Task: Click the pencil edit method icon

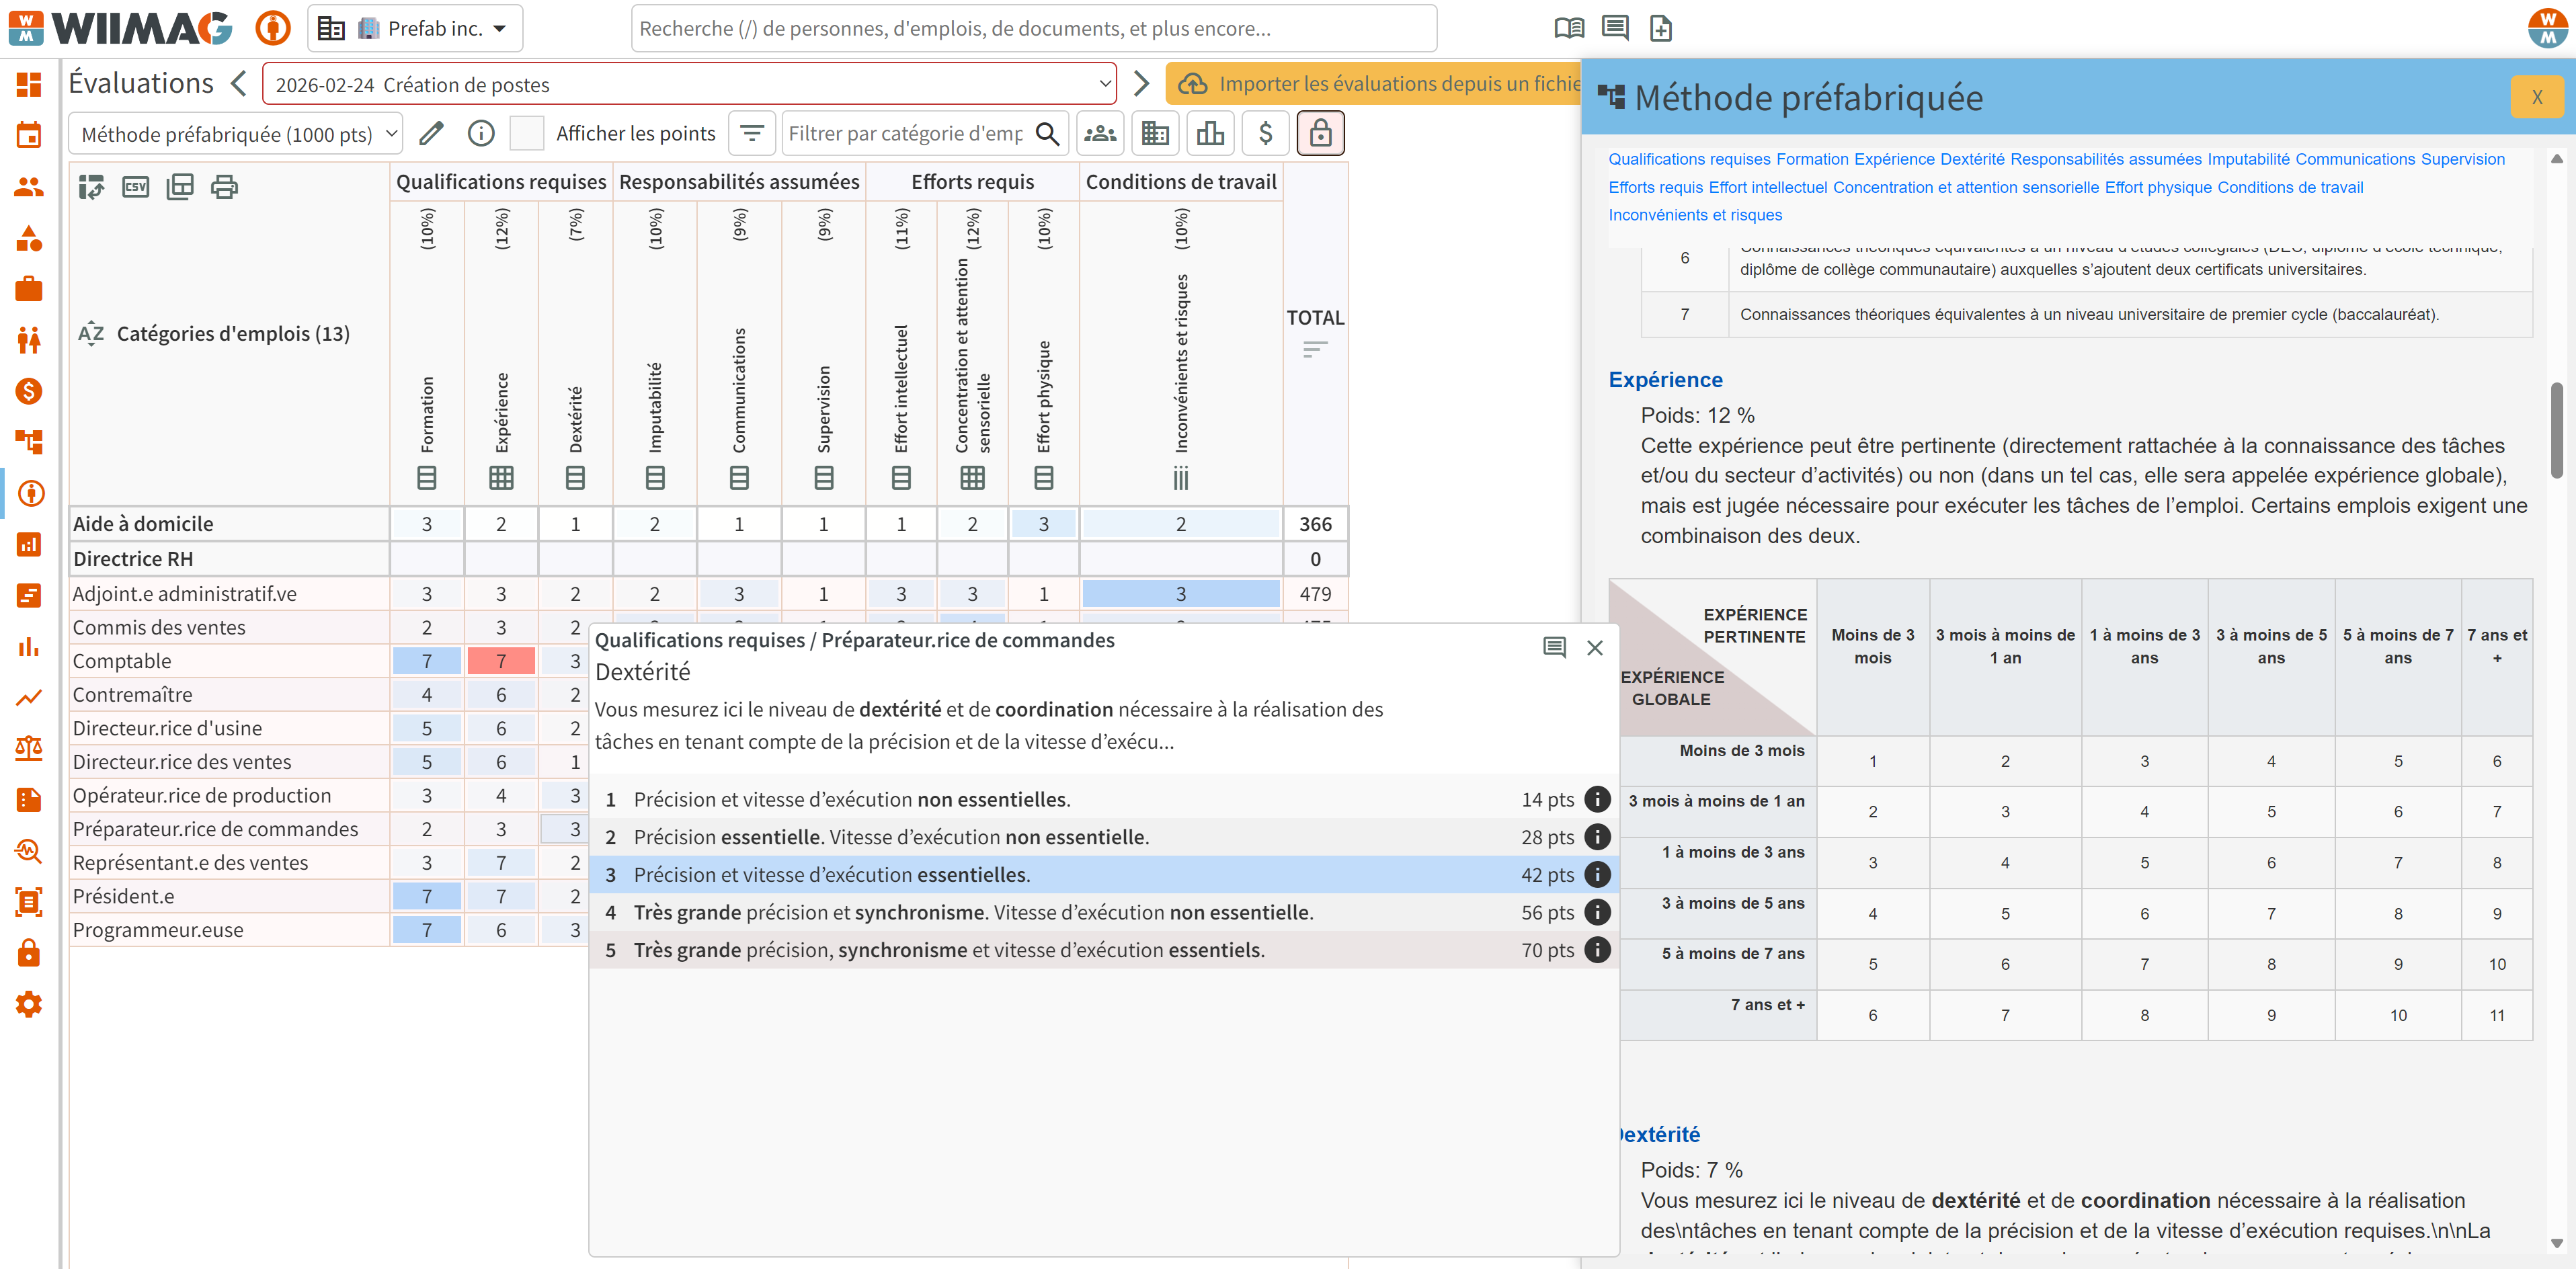Action: [x=431, y=133]
